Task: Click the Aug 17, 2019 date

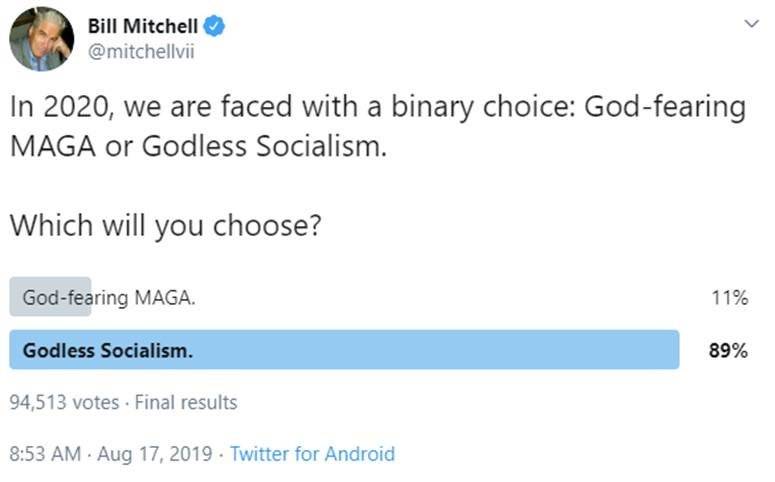Action: tap(155, 454)
